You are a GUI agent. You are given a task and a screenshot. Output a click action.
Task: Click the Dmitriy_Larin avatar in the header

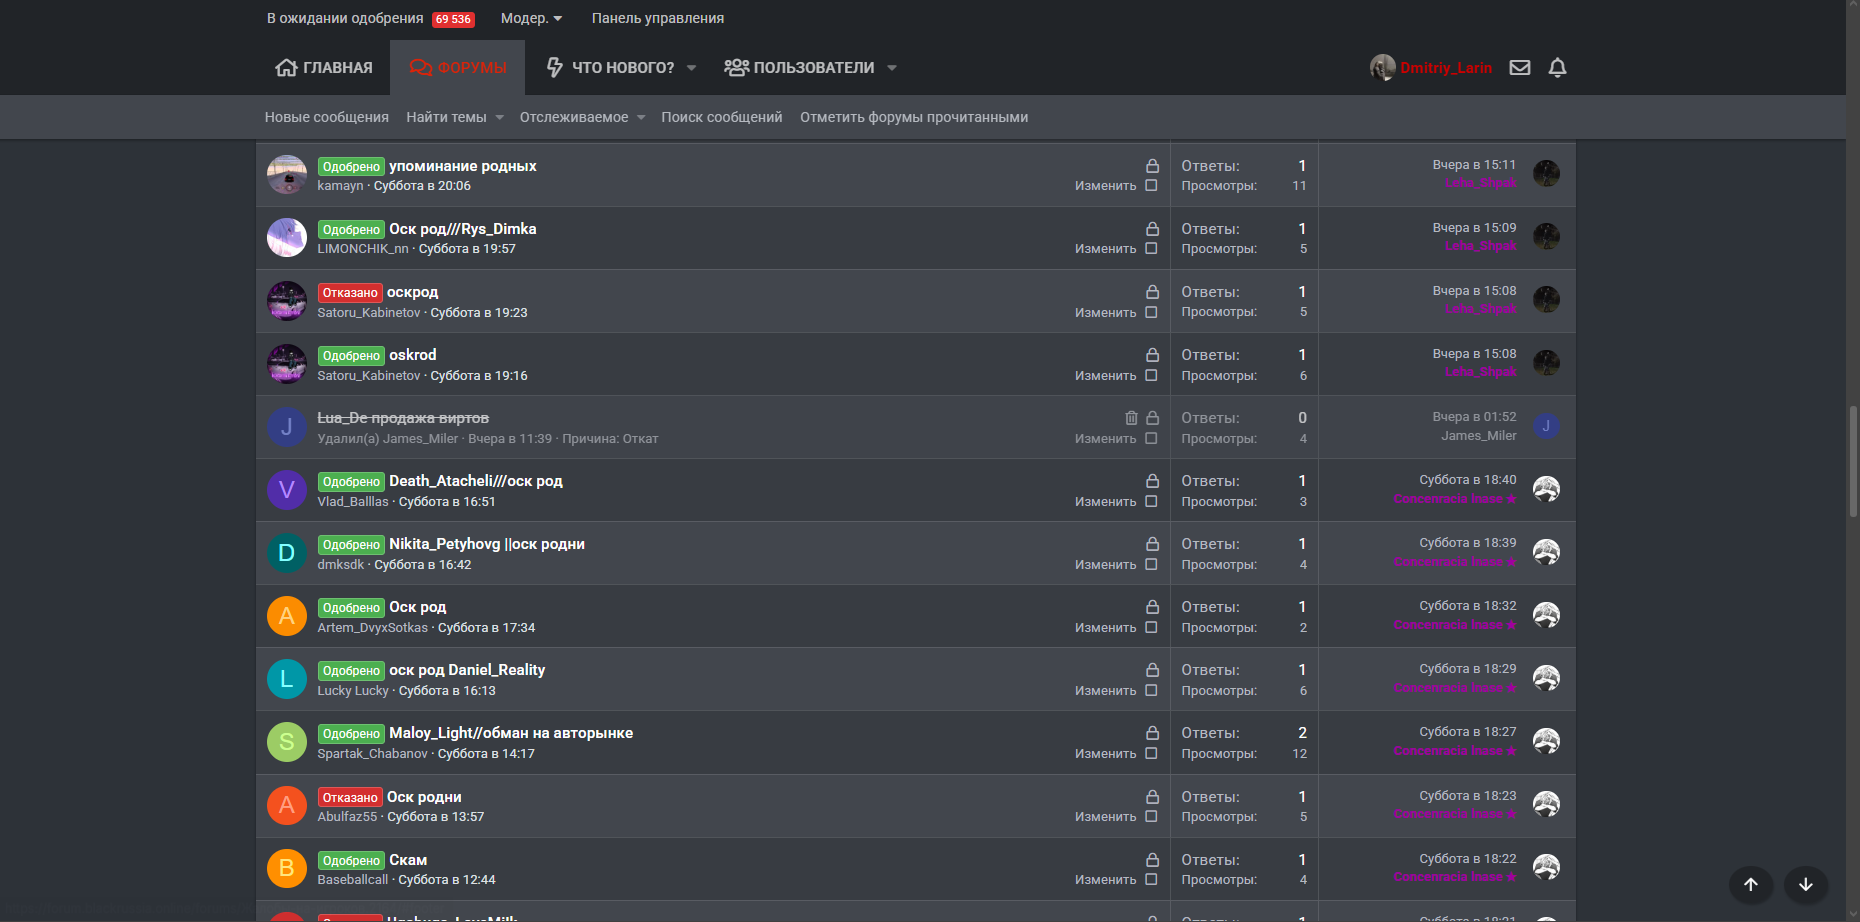pos(1382,68)
